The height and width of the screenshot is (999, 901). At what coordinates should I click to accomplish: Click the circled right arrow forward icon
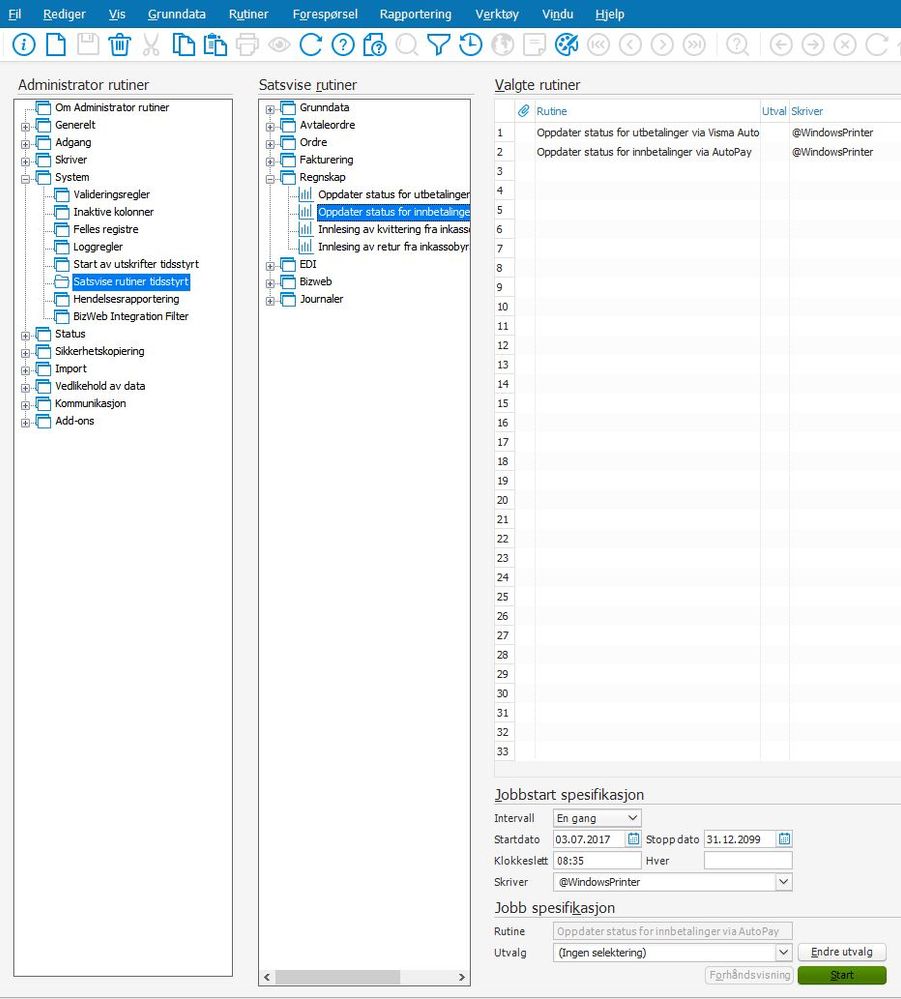coord(813,45)
